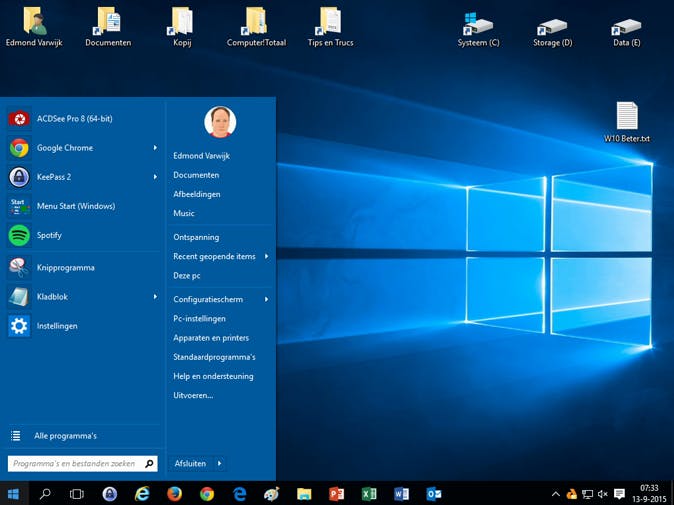Open PowerPoint from the taskbar
This screenshot has height=505, width=674.
336,494
